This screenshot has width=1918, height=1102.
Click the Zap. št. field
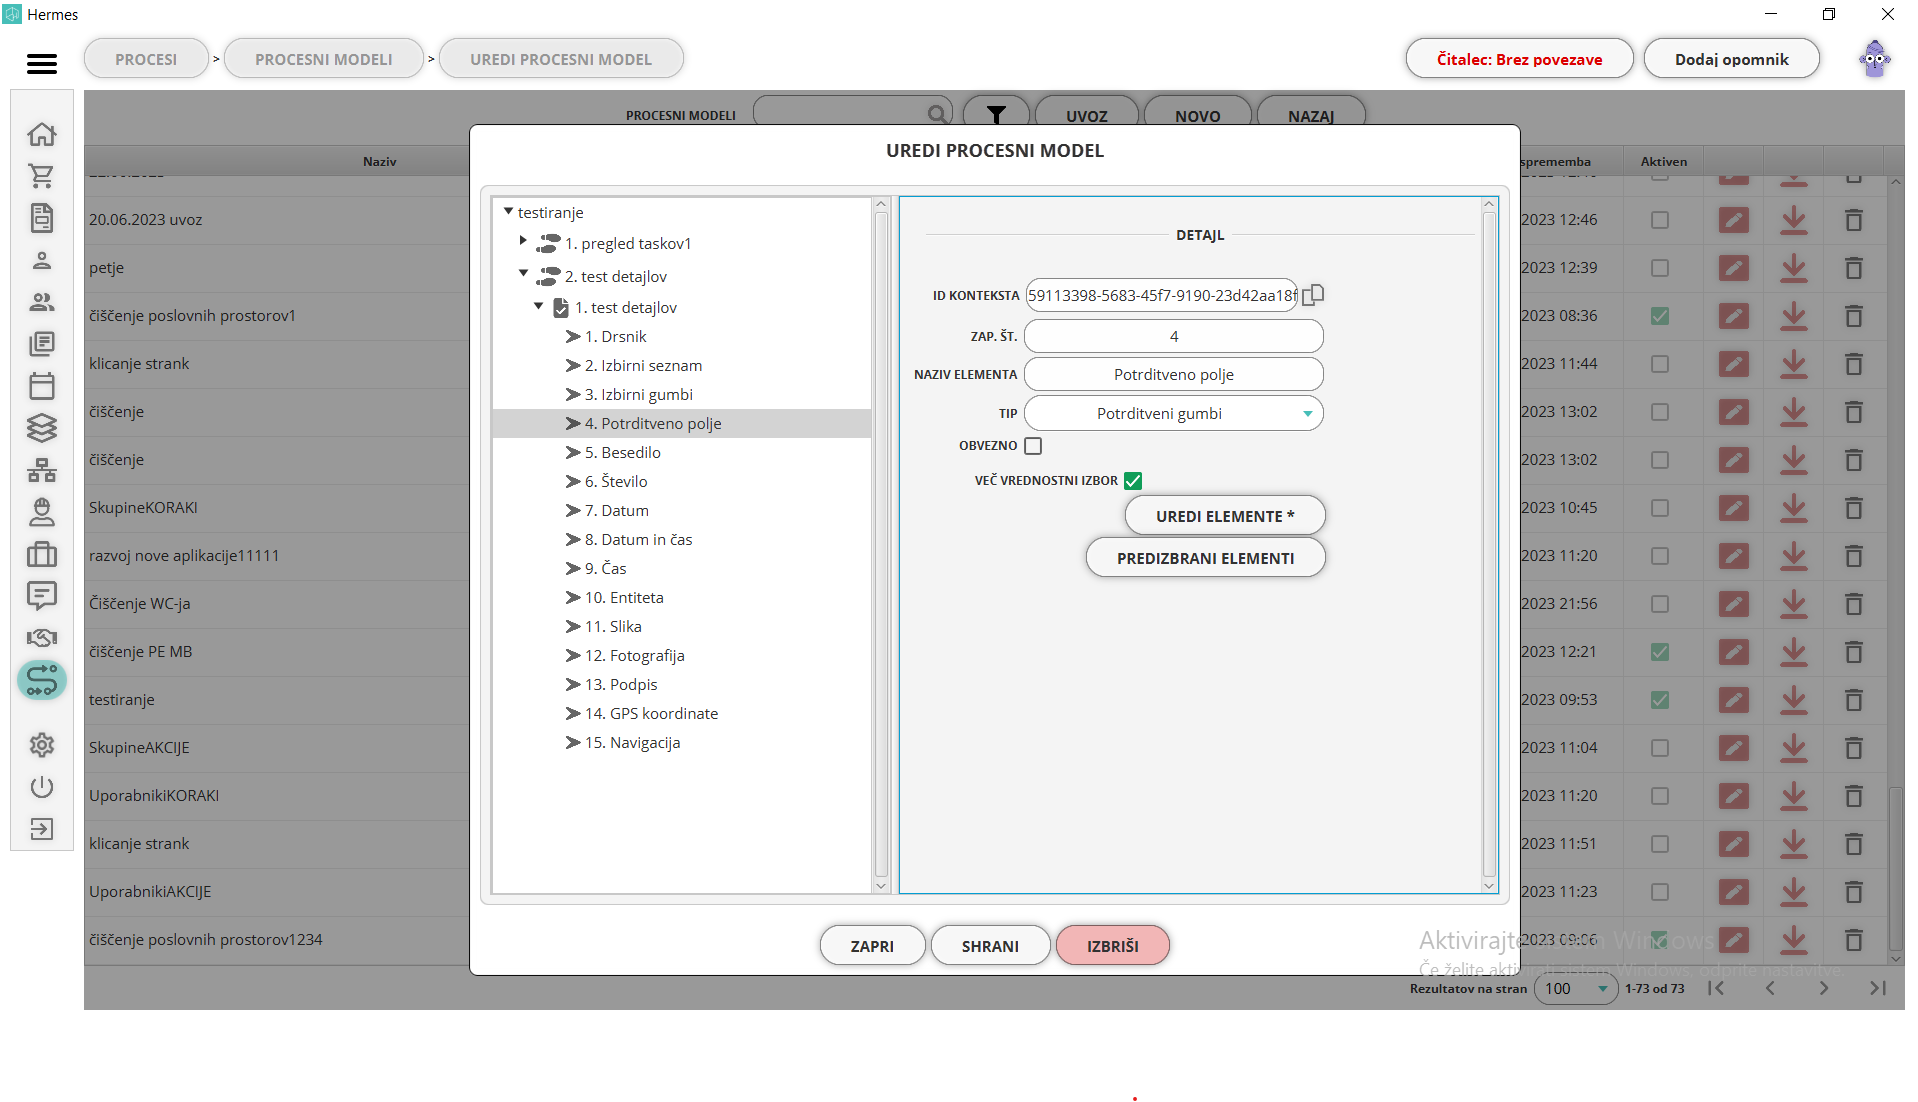(1174, 337)
